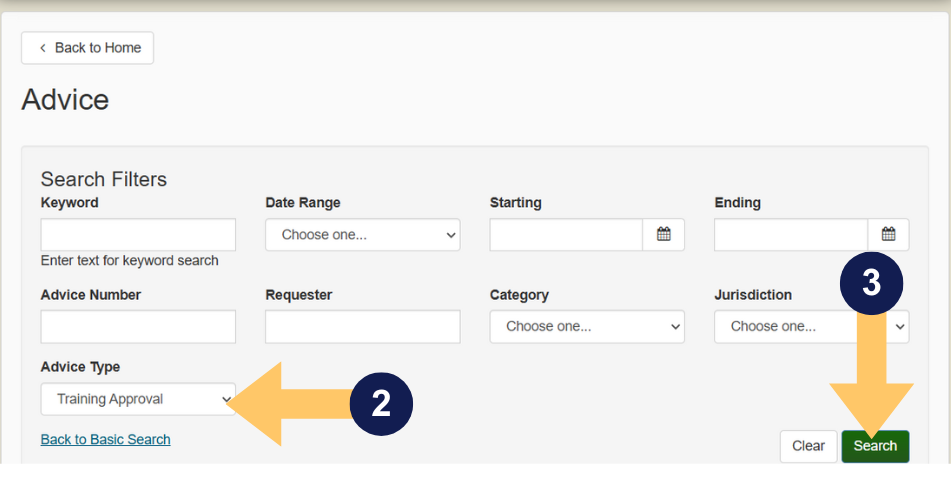Open the Category dropdown
The width and height of the screenshot is (951, 480).
click(587, 327)
